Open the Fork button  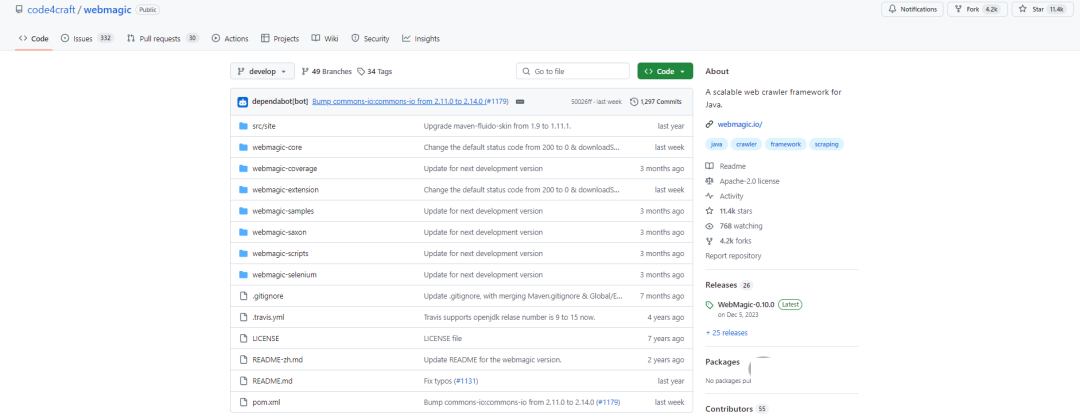pyautogui.click(x=977, y=9)
